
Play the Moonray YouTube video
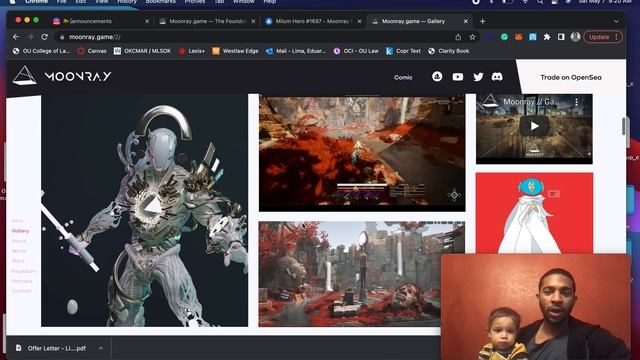point(534,126)
